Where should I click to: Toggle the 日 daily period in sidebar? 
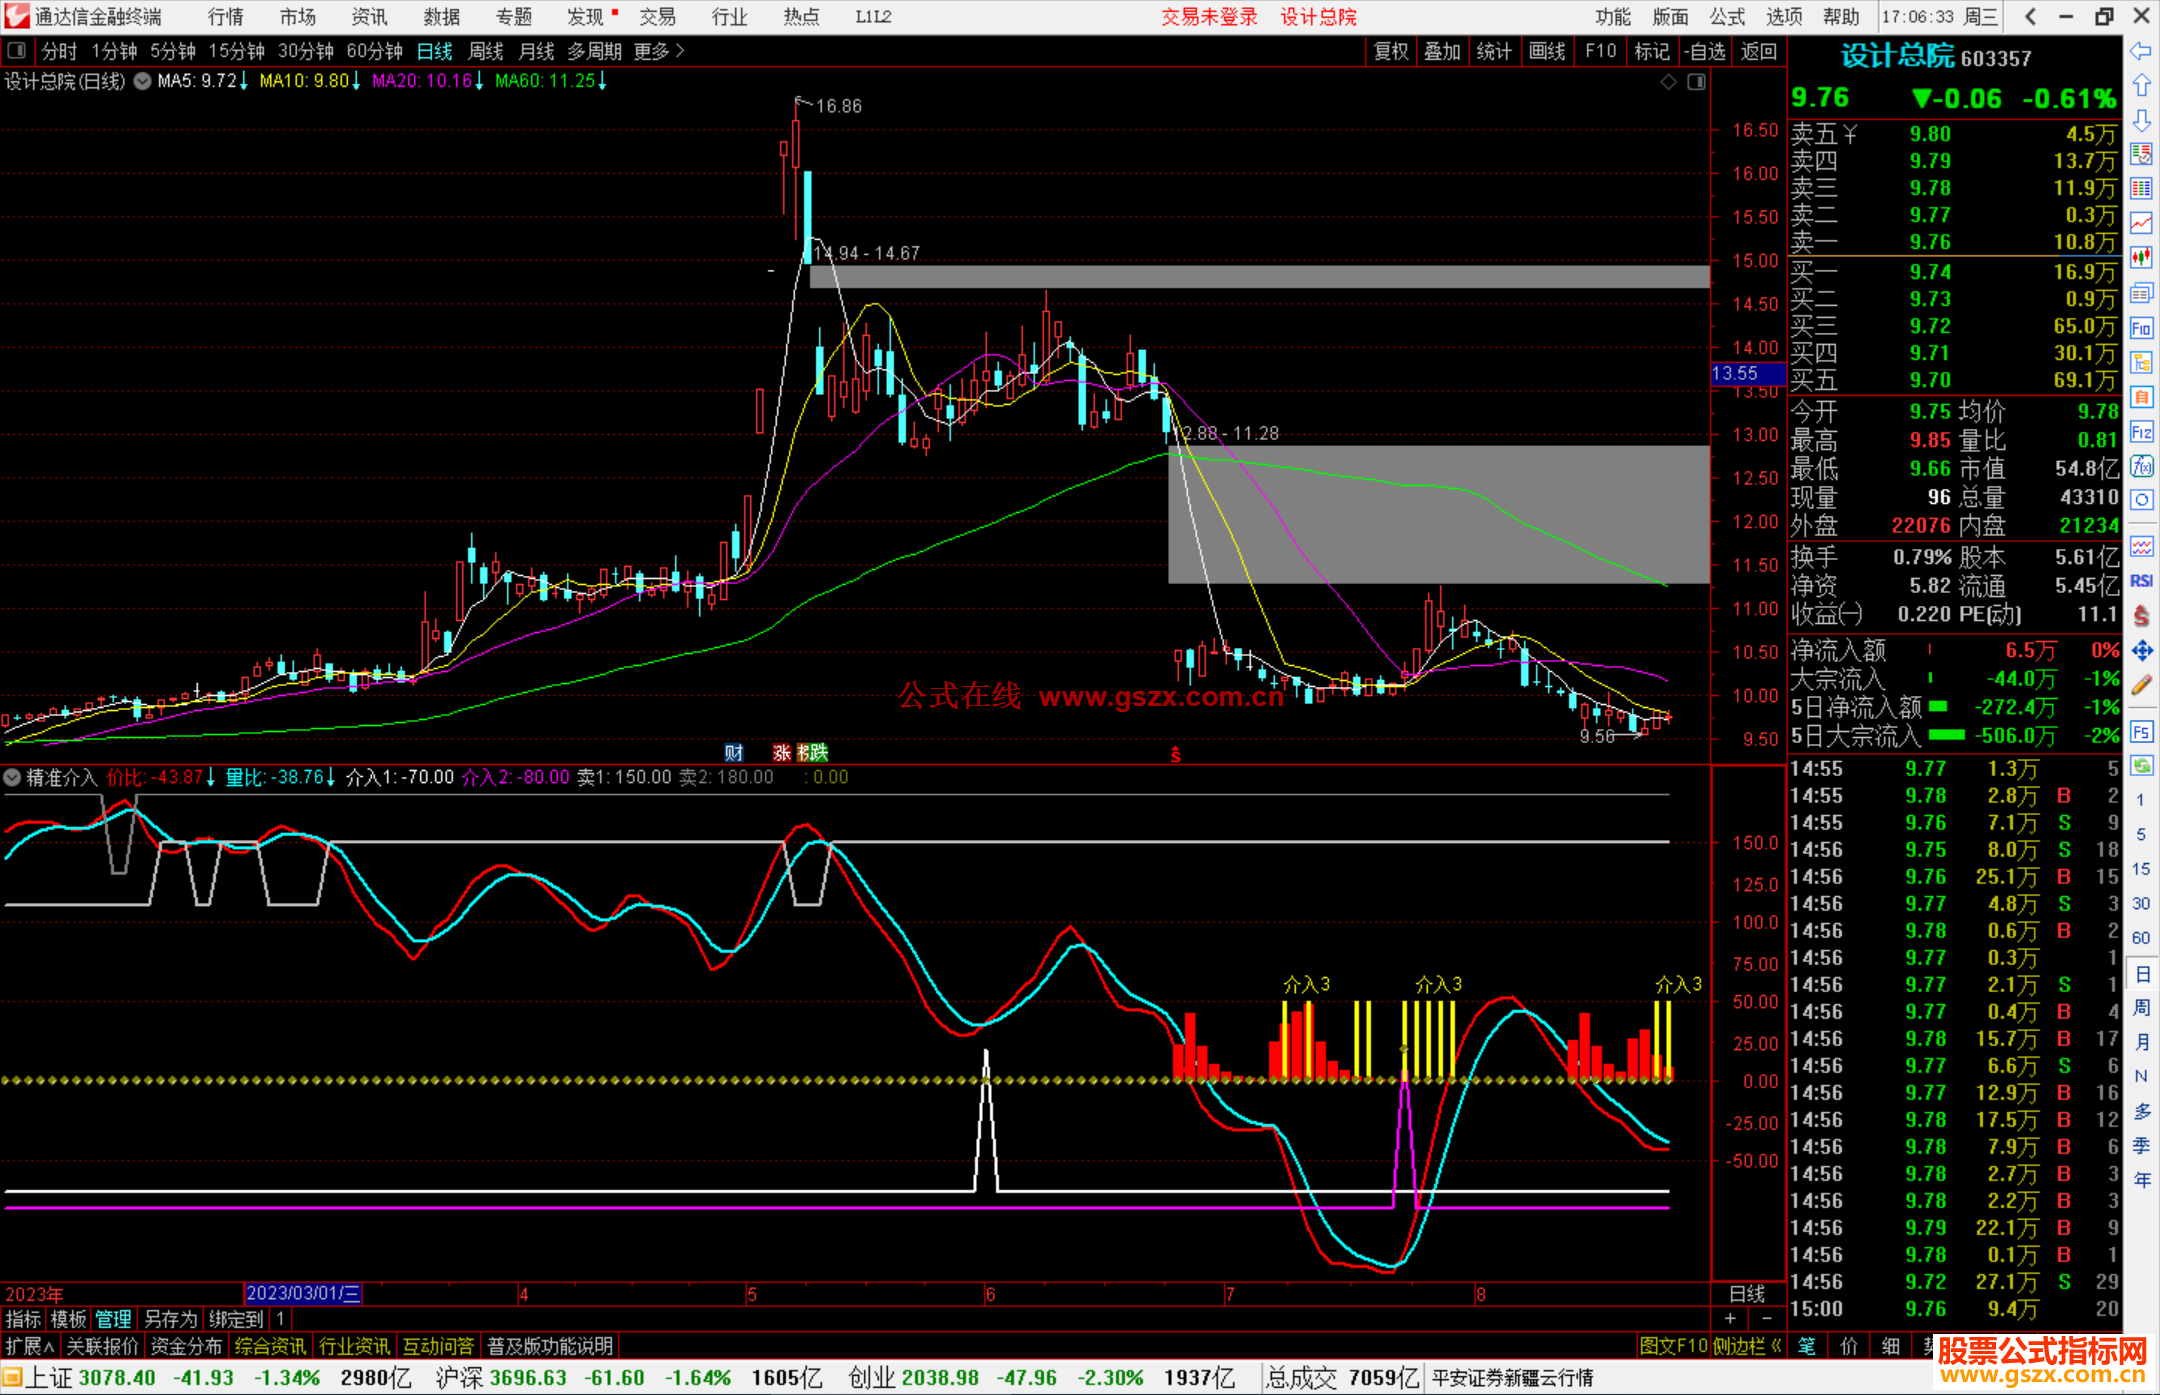[x=2141, y=974]
